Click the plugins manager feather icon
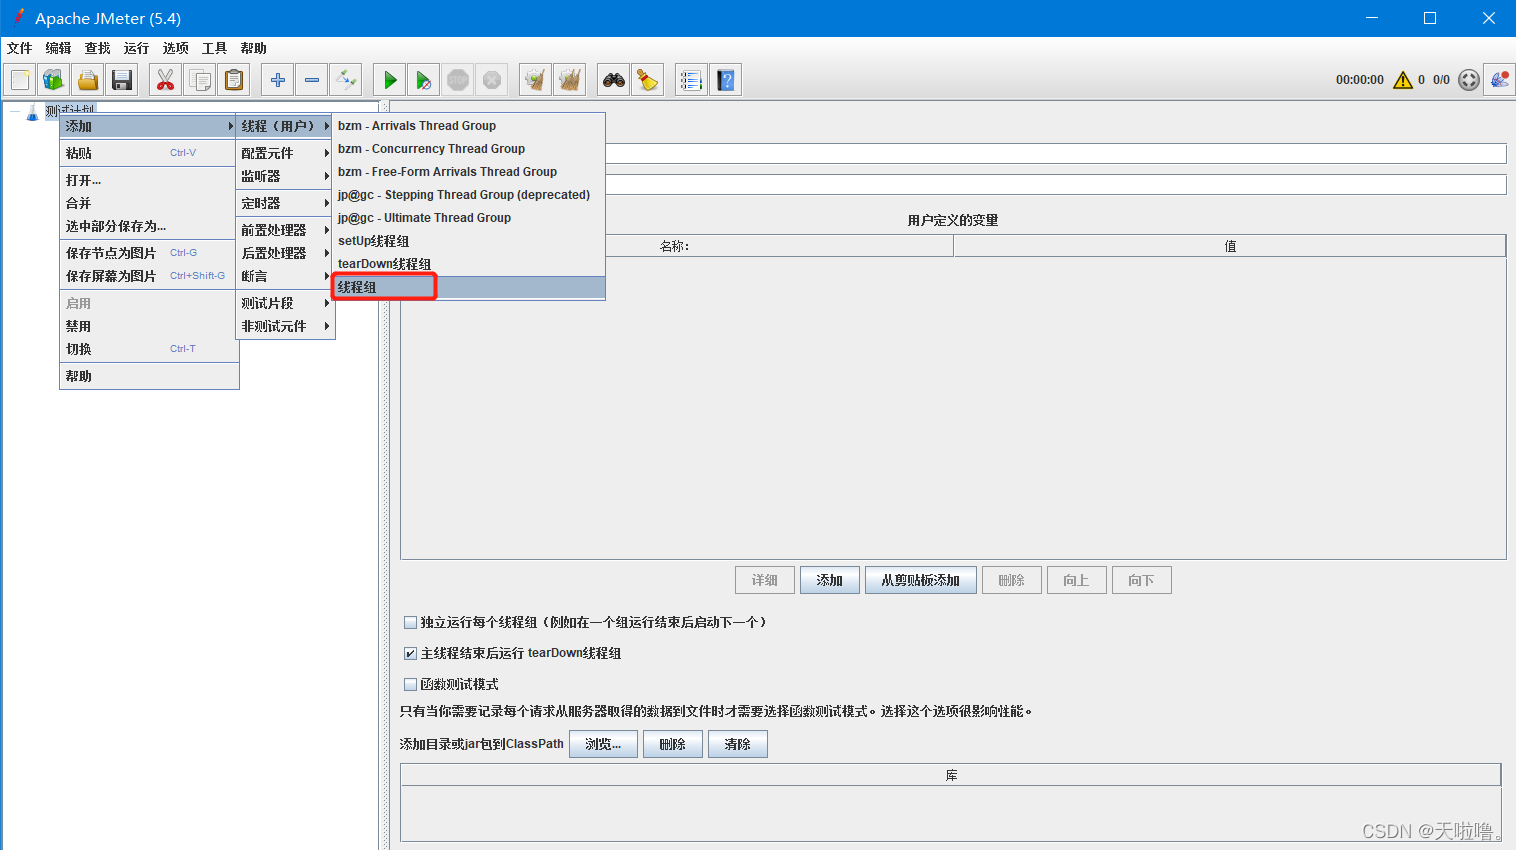The width and height of the screenshot is (1516, 850). pyautogui.click(x=1499, y=80)
